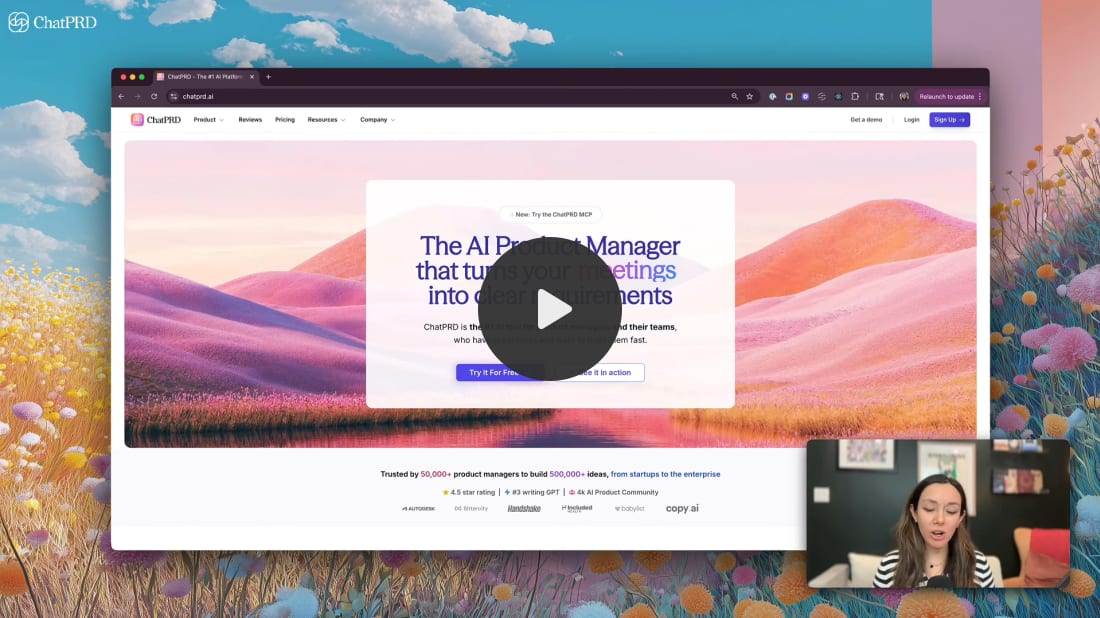The height and width of the screenshot is (618, 1100).
Task: Click the copy.ai logo
Action: click(x=682, y=509)
